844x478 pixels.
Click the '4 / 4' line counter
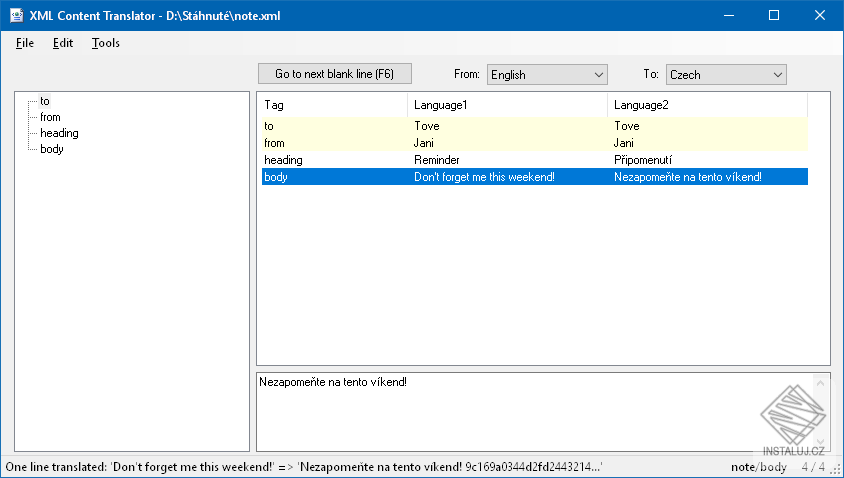tap(813, 467)
